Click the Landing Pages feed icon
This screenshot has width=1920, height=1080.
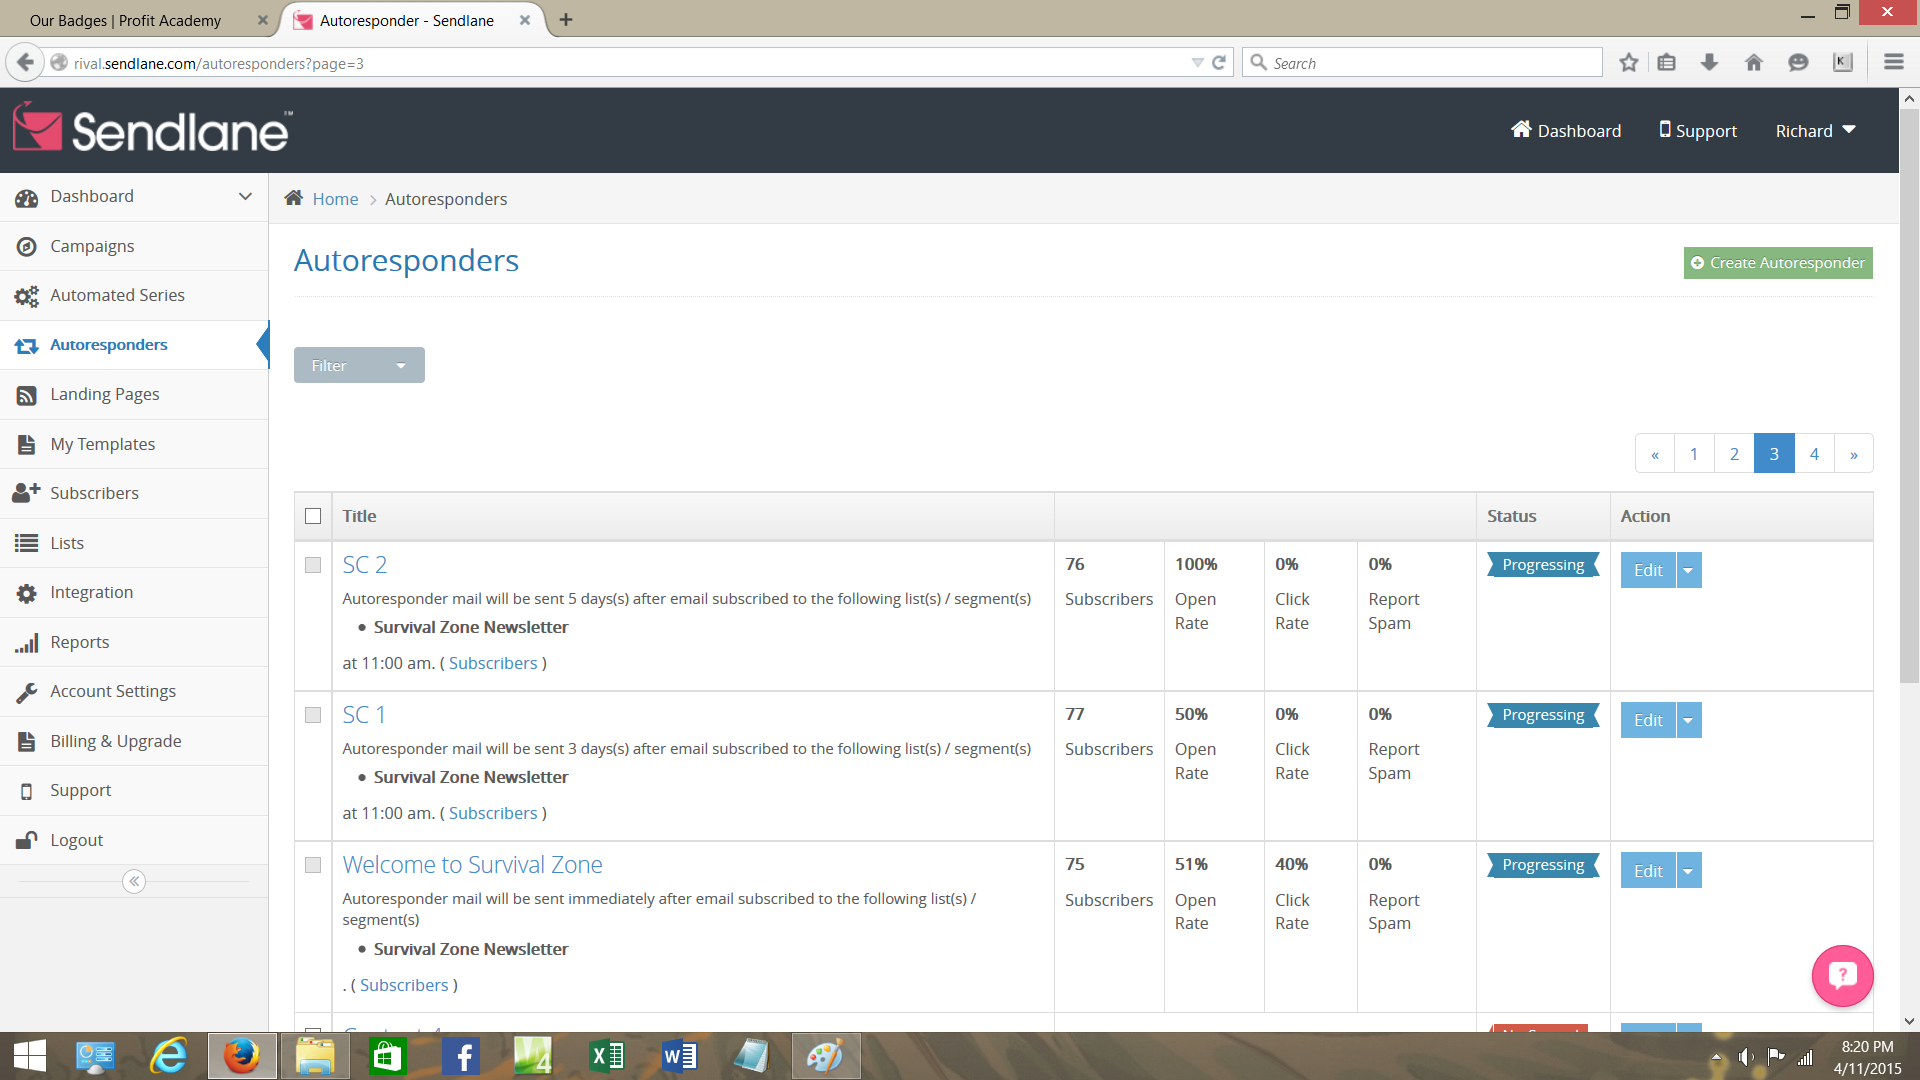click(x=26, y=395)
